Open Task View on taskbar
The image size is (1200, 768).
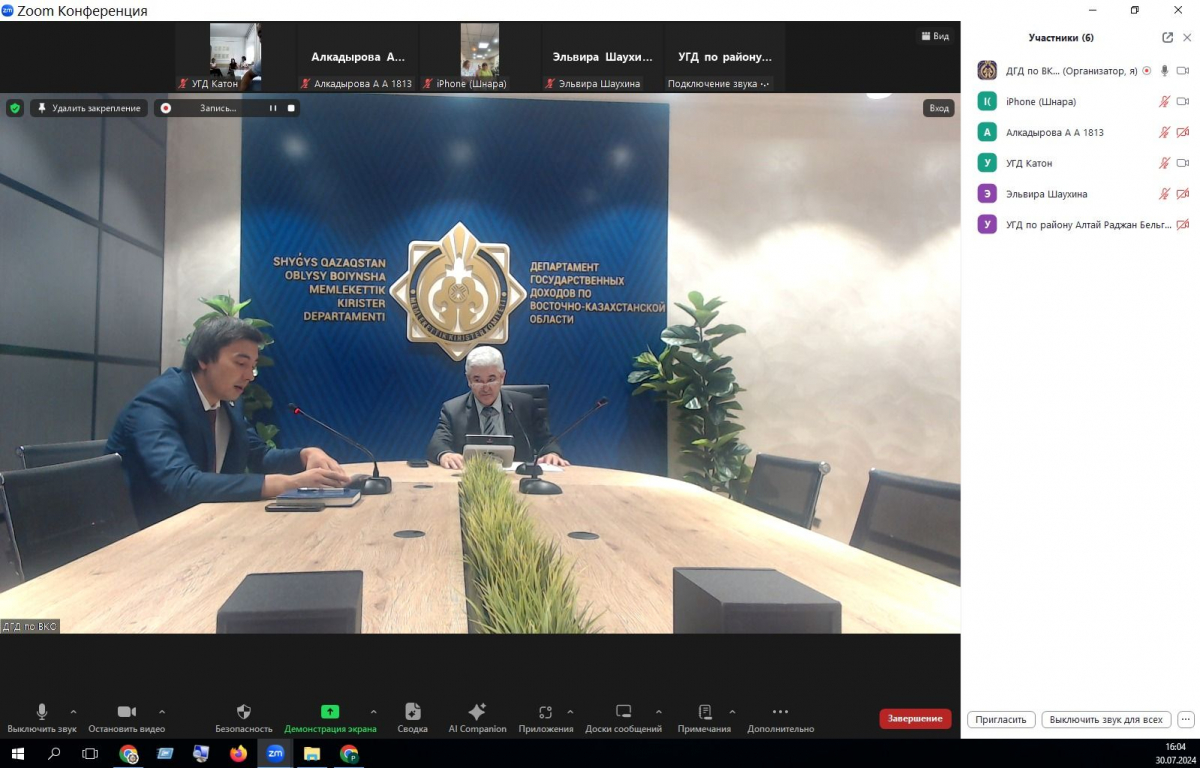90,753
